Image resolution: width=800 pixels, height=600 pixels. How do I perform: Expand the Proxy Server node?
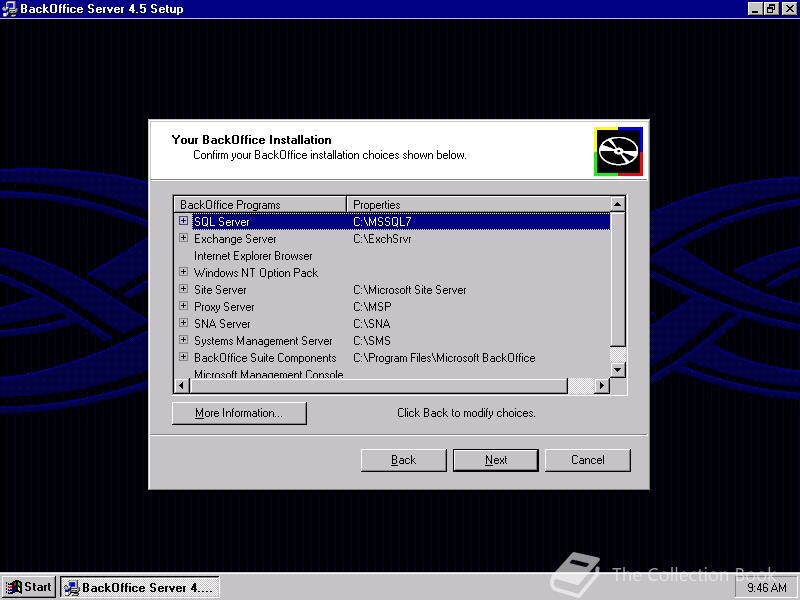point(183,306)
